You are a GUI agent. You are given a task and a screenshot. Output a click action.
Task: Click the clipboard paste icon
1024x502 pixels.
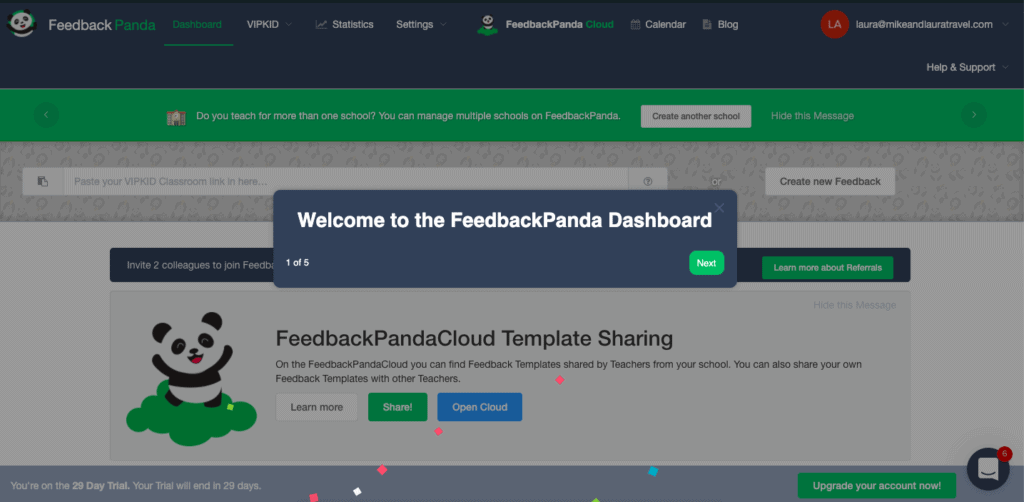point(43,181)
